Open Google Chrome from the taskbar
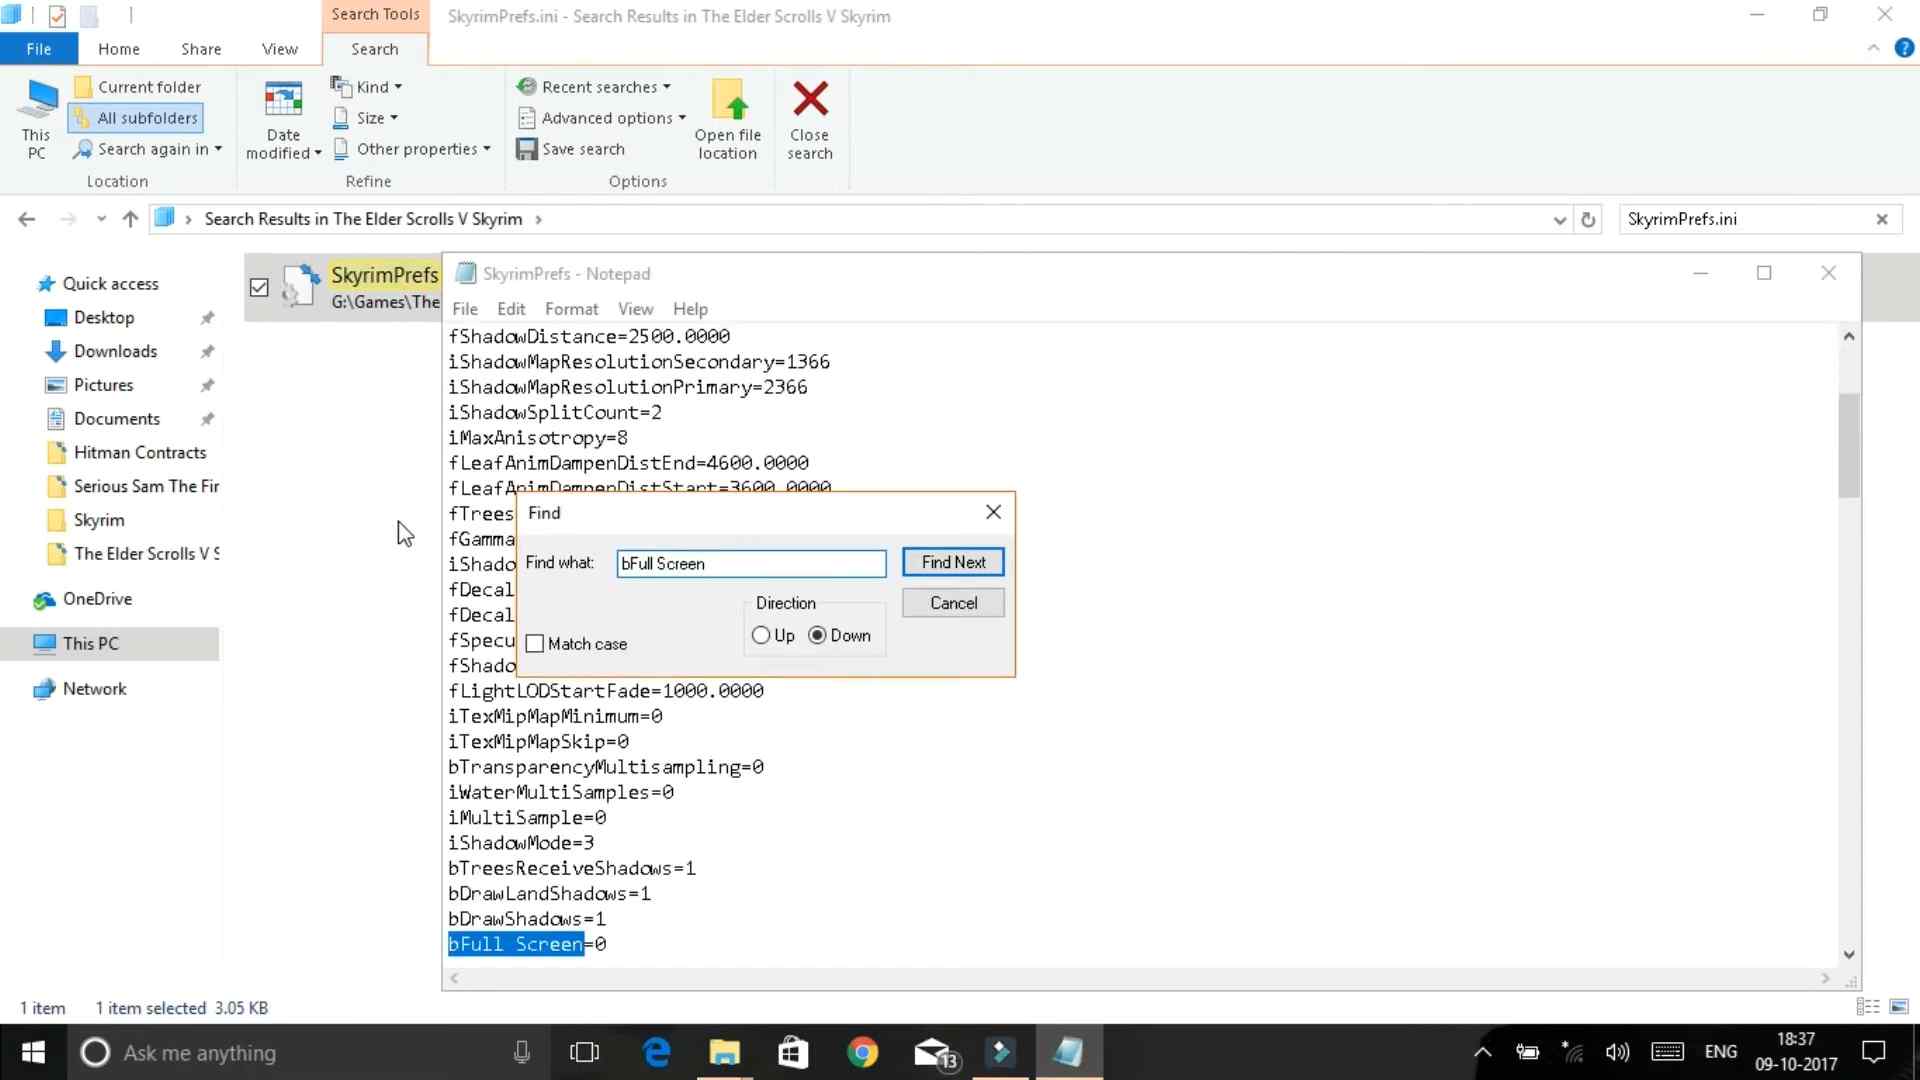The image size is (1920, 1080). tap(862, 1052)
